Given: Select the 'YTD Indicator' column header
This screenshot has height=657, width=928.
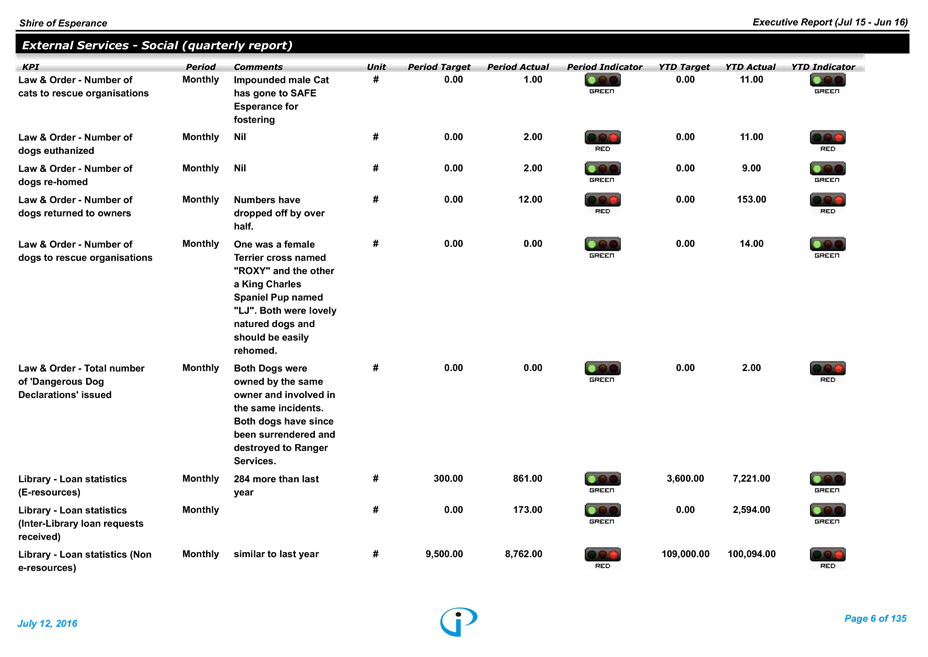Looking at the screenshot, I should [x=823, y=67].
